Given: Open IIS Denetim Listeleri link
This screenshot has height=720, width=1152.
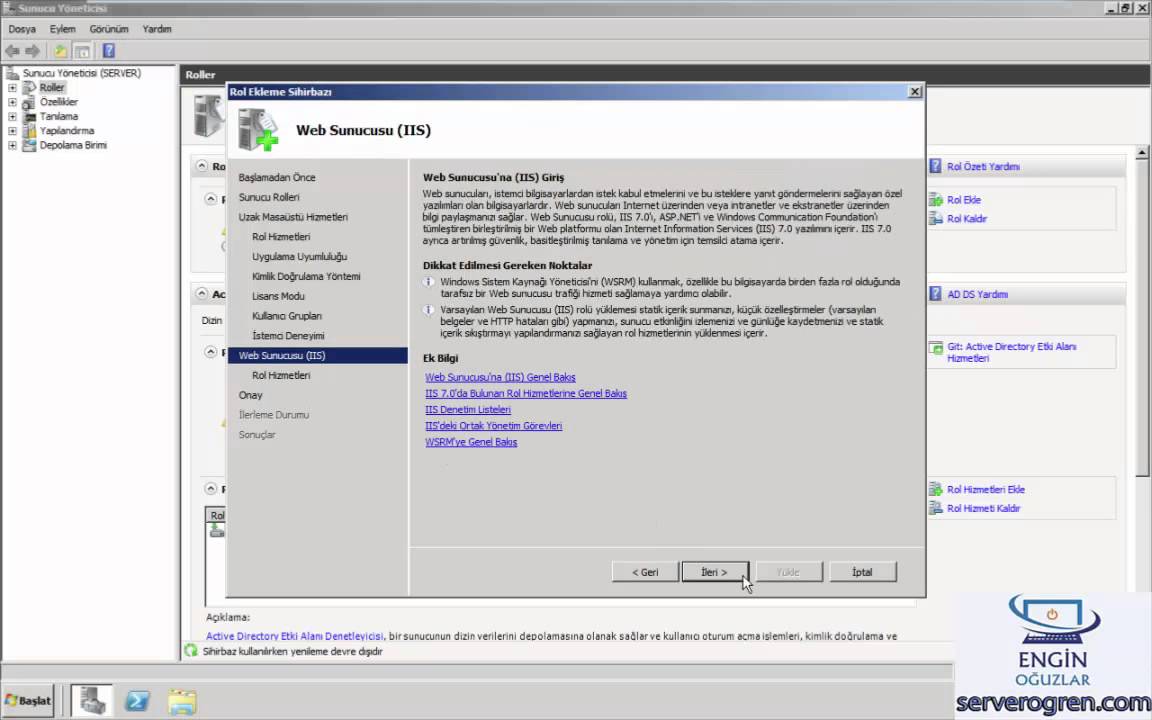Looking at the screenshot, I should pos(467,410).
